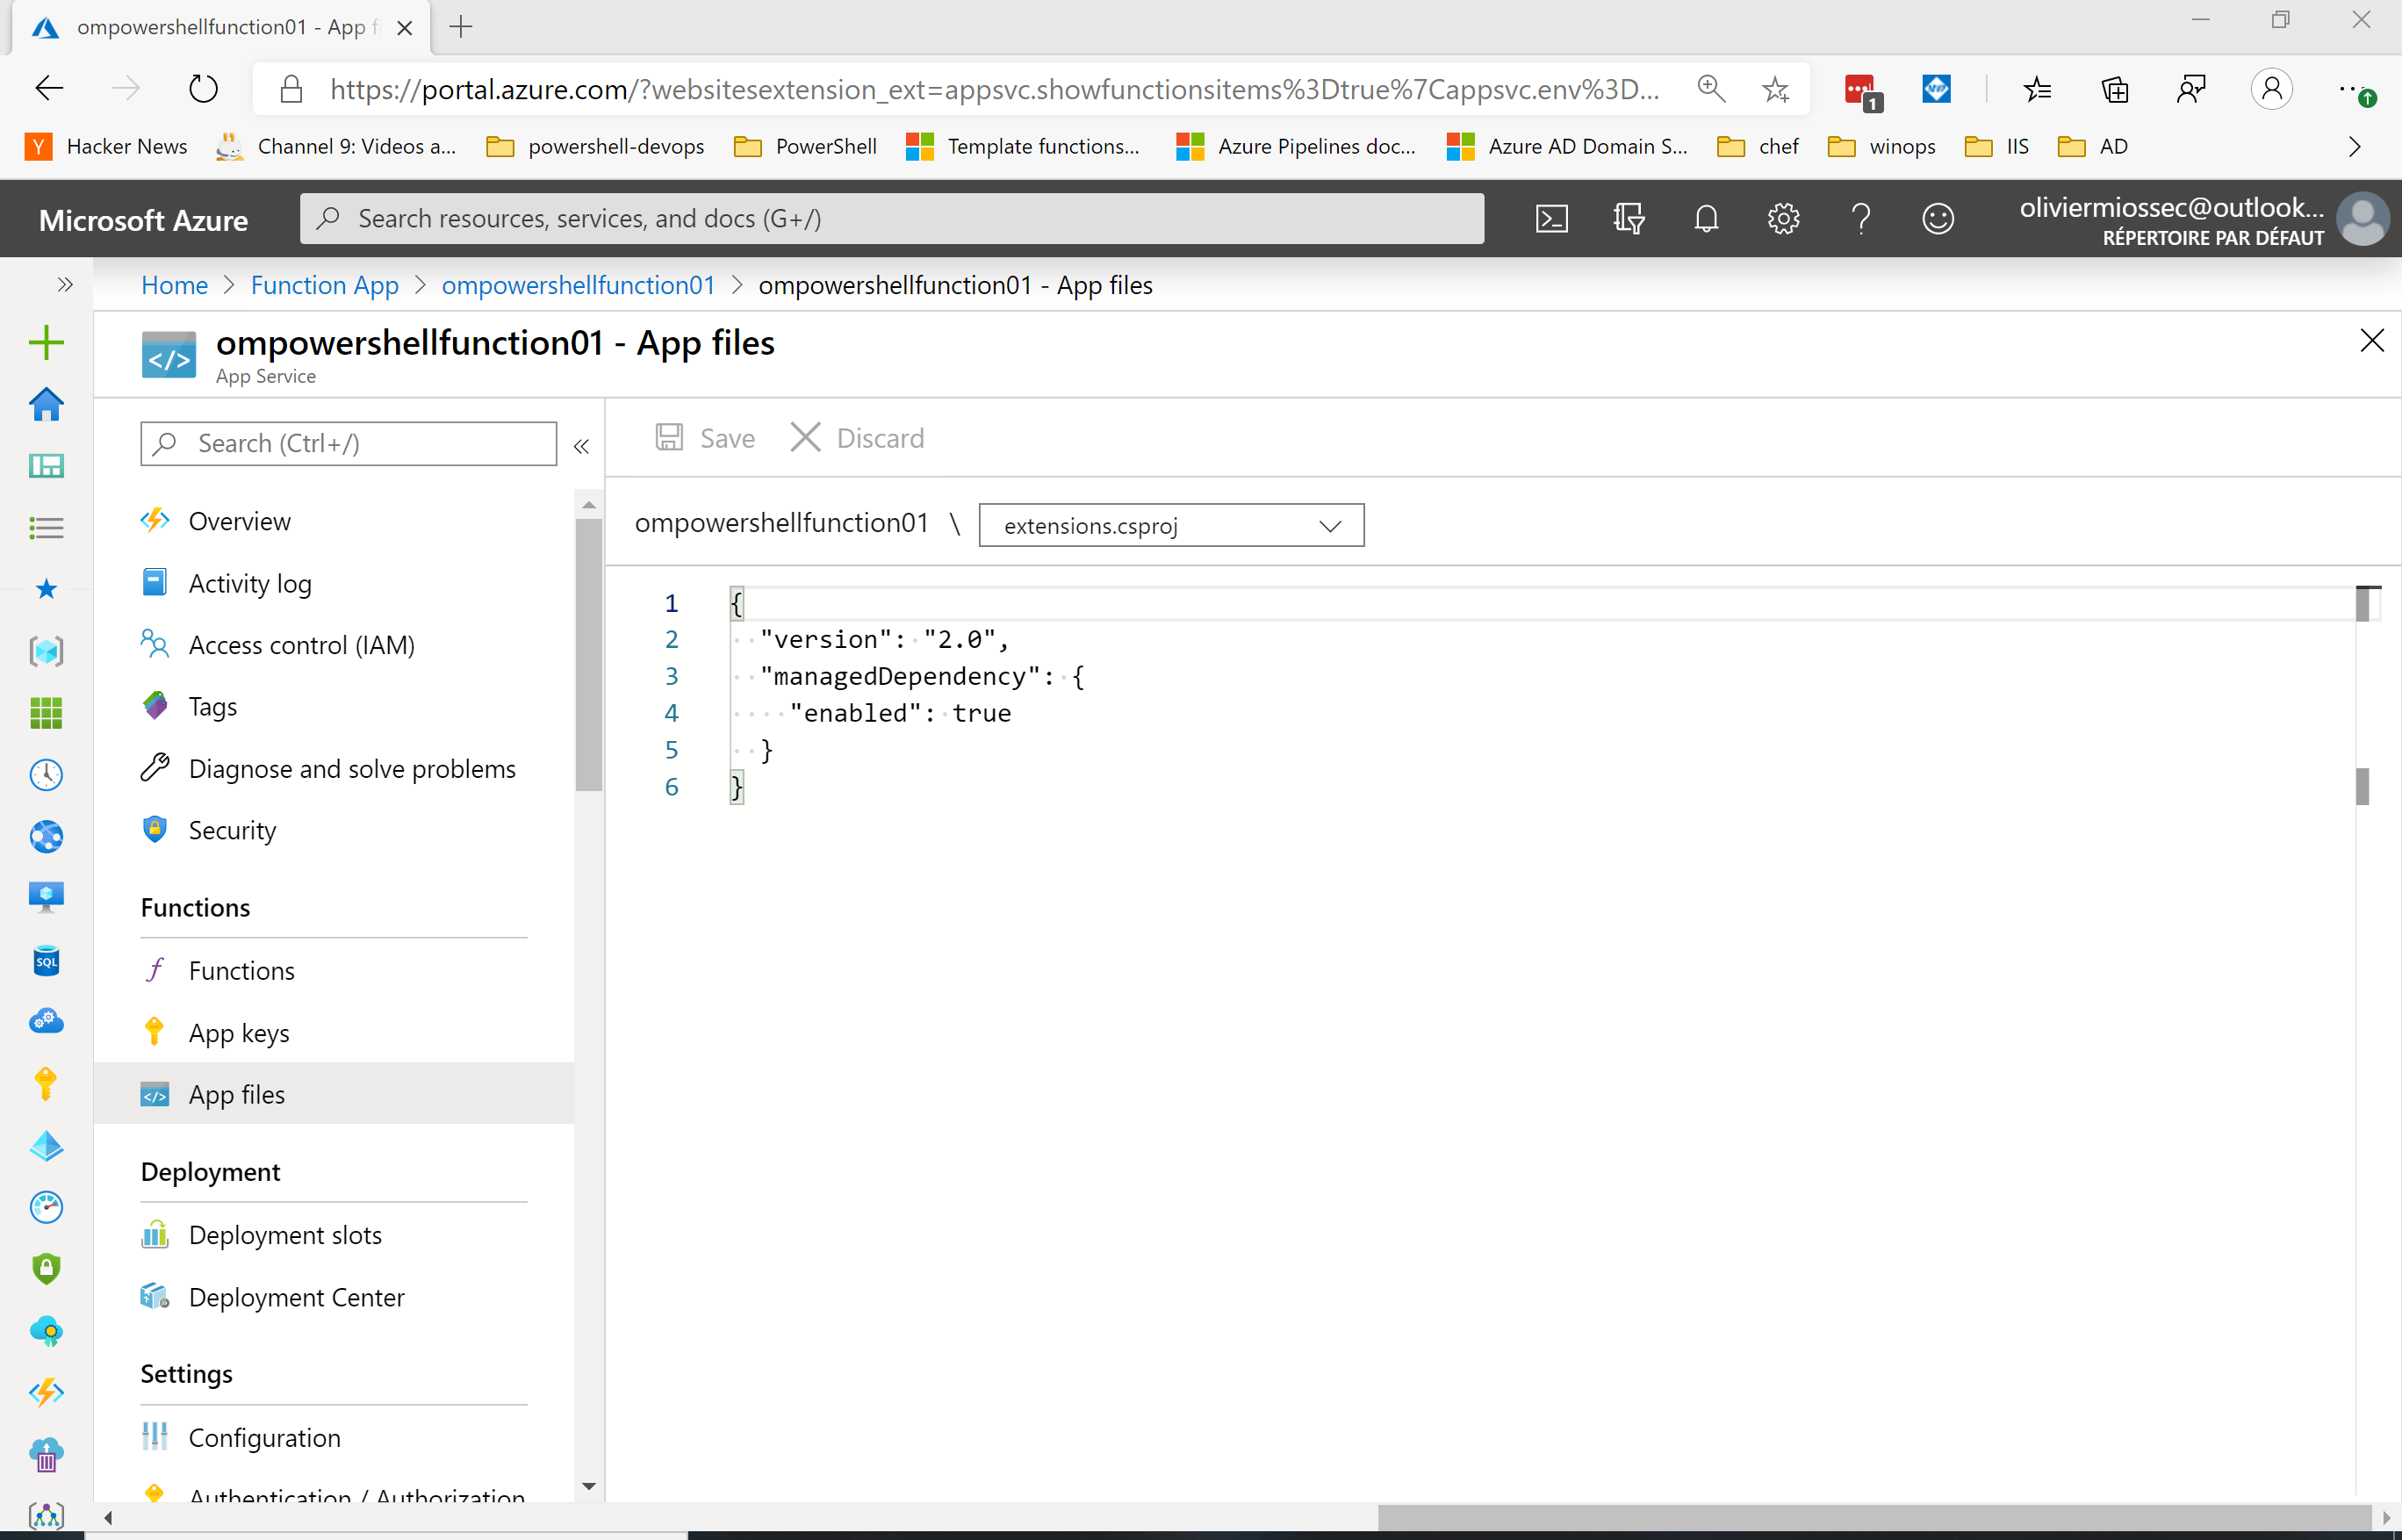2402x1540 pixels.
Task: Open the Hacker News bookmark
Action: [106, 147]
